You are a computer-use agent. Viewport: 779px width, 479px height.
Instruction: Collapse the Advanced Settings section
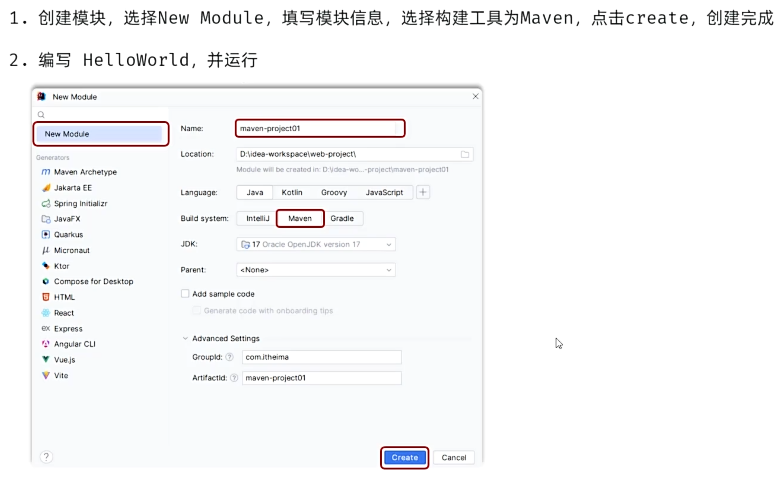185,338
